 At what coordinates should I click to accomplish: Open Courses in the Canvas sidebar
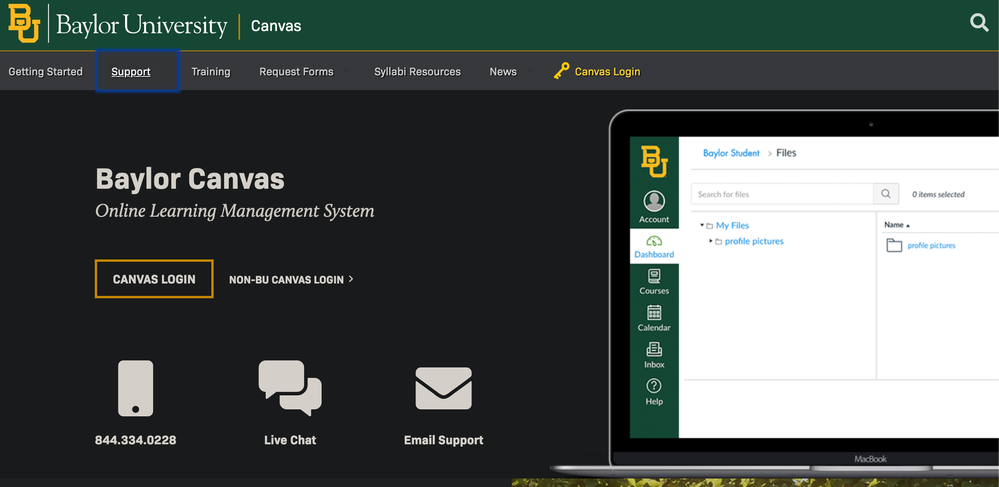pos(654,282)
